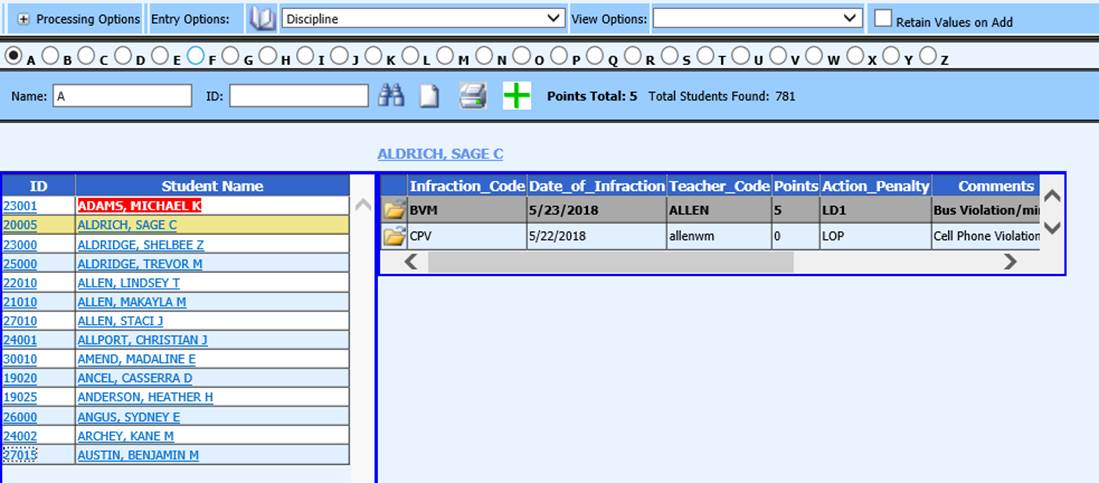Select the letter M radio button
1099x483 pixels.
click(445, 58)
